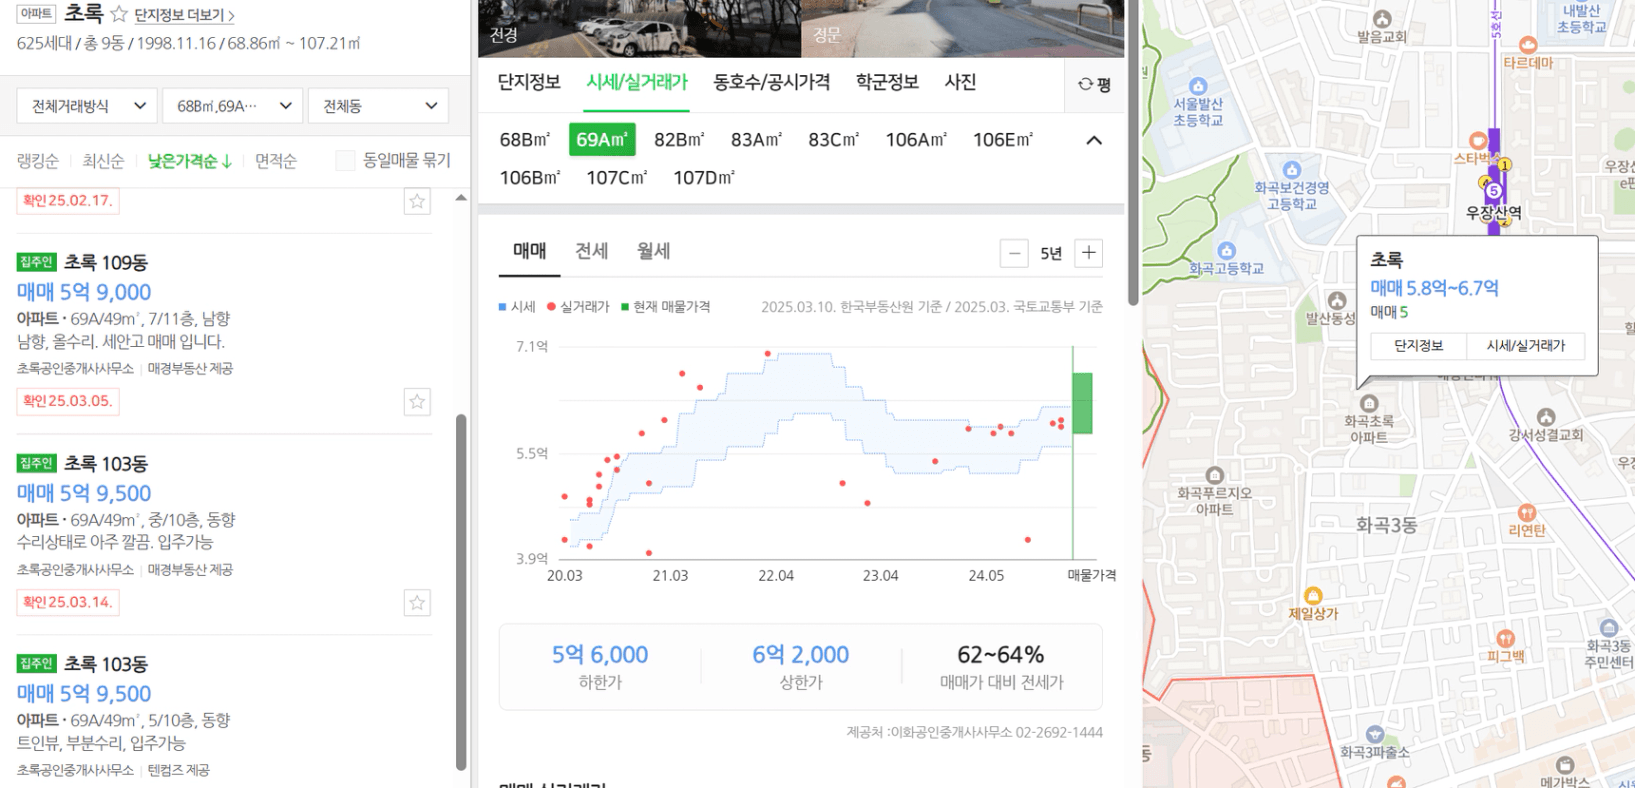This screenshot has width=1635, height=788.
Task: Select the 전세 price tab
Action: click(x=591, y=251)
